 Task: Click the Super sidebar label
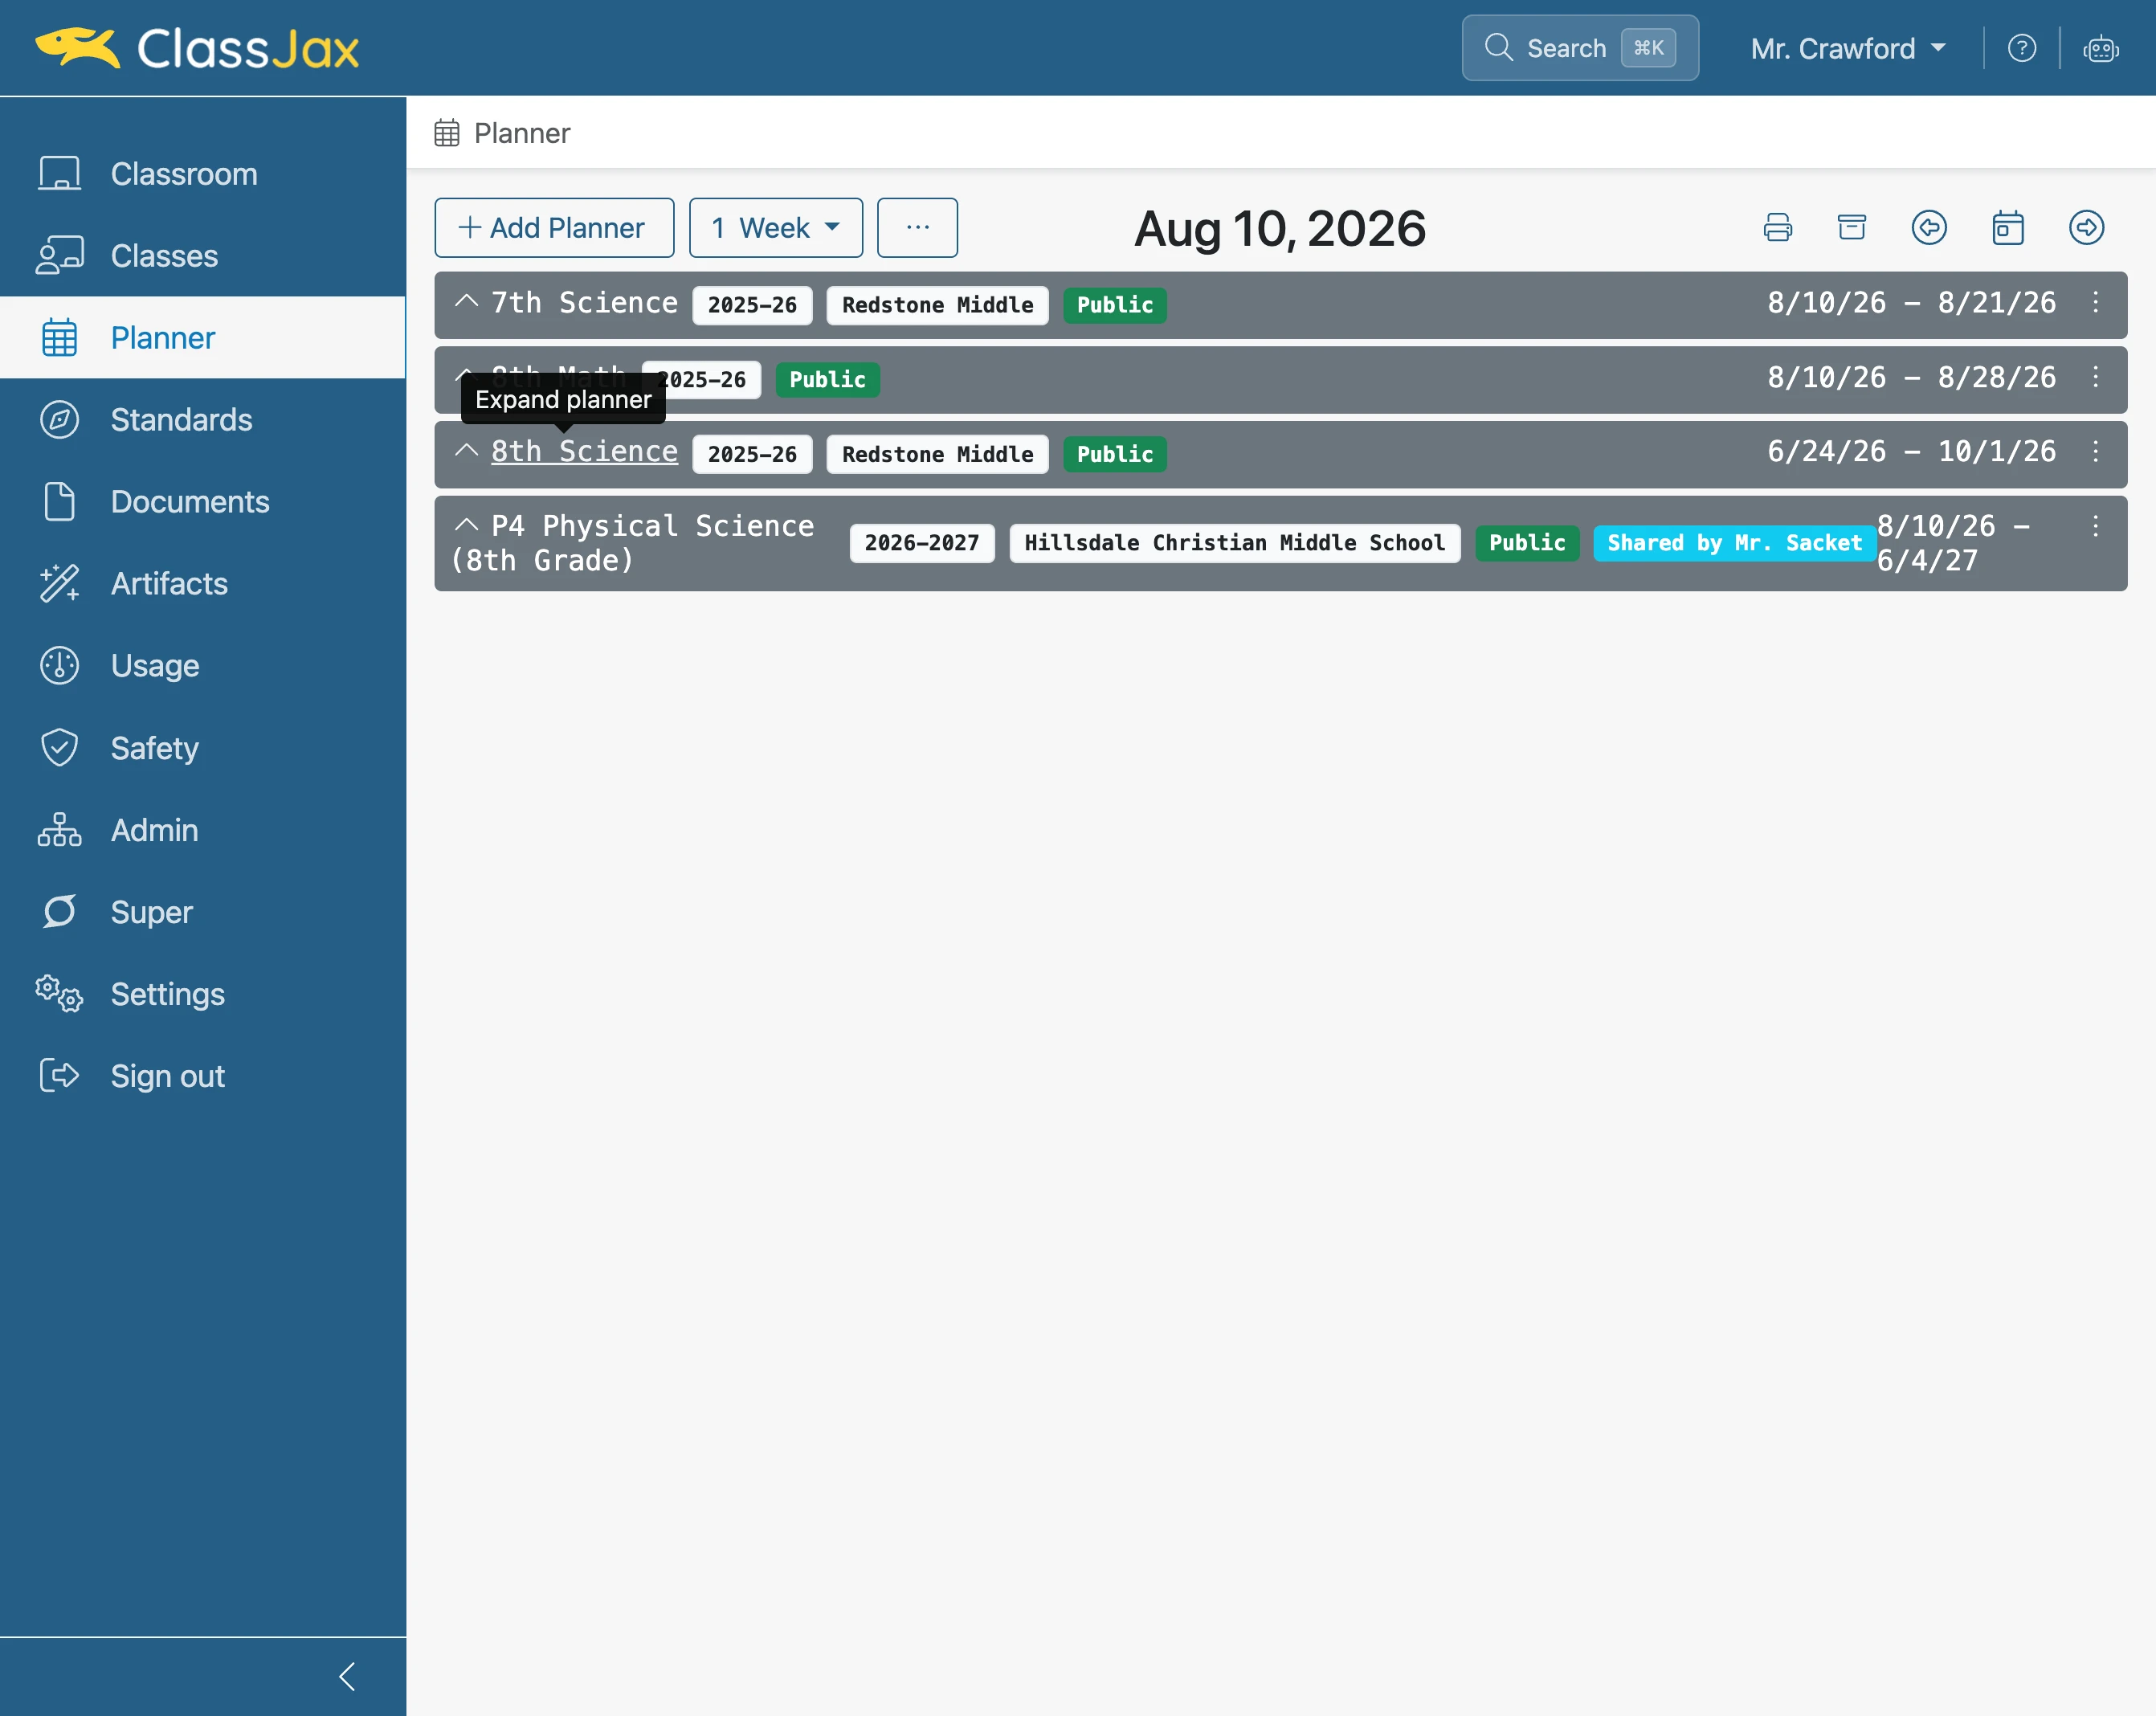(x=151, y=911)
